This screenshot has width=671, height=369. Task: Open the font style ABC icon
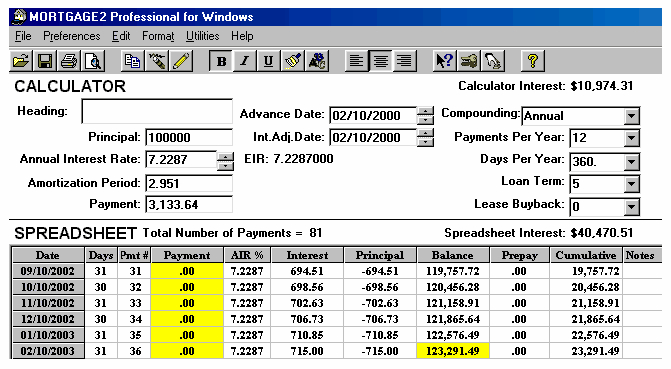point(317,61)
